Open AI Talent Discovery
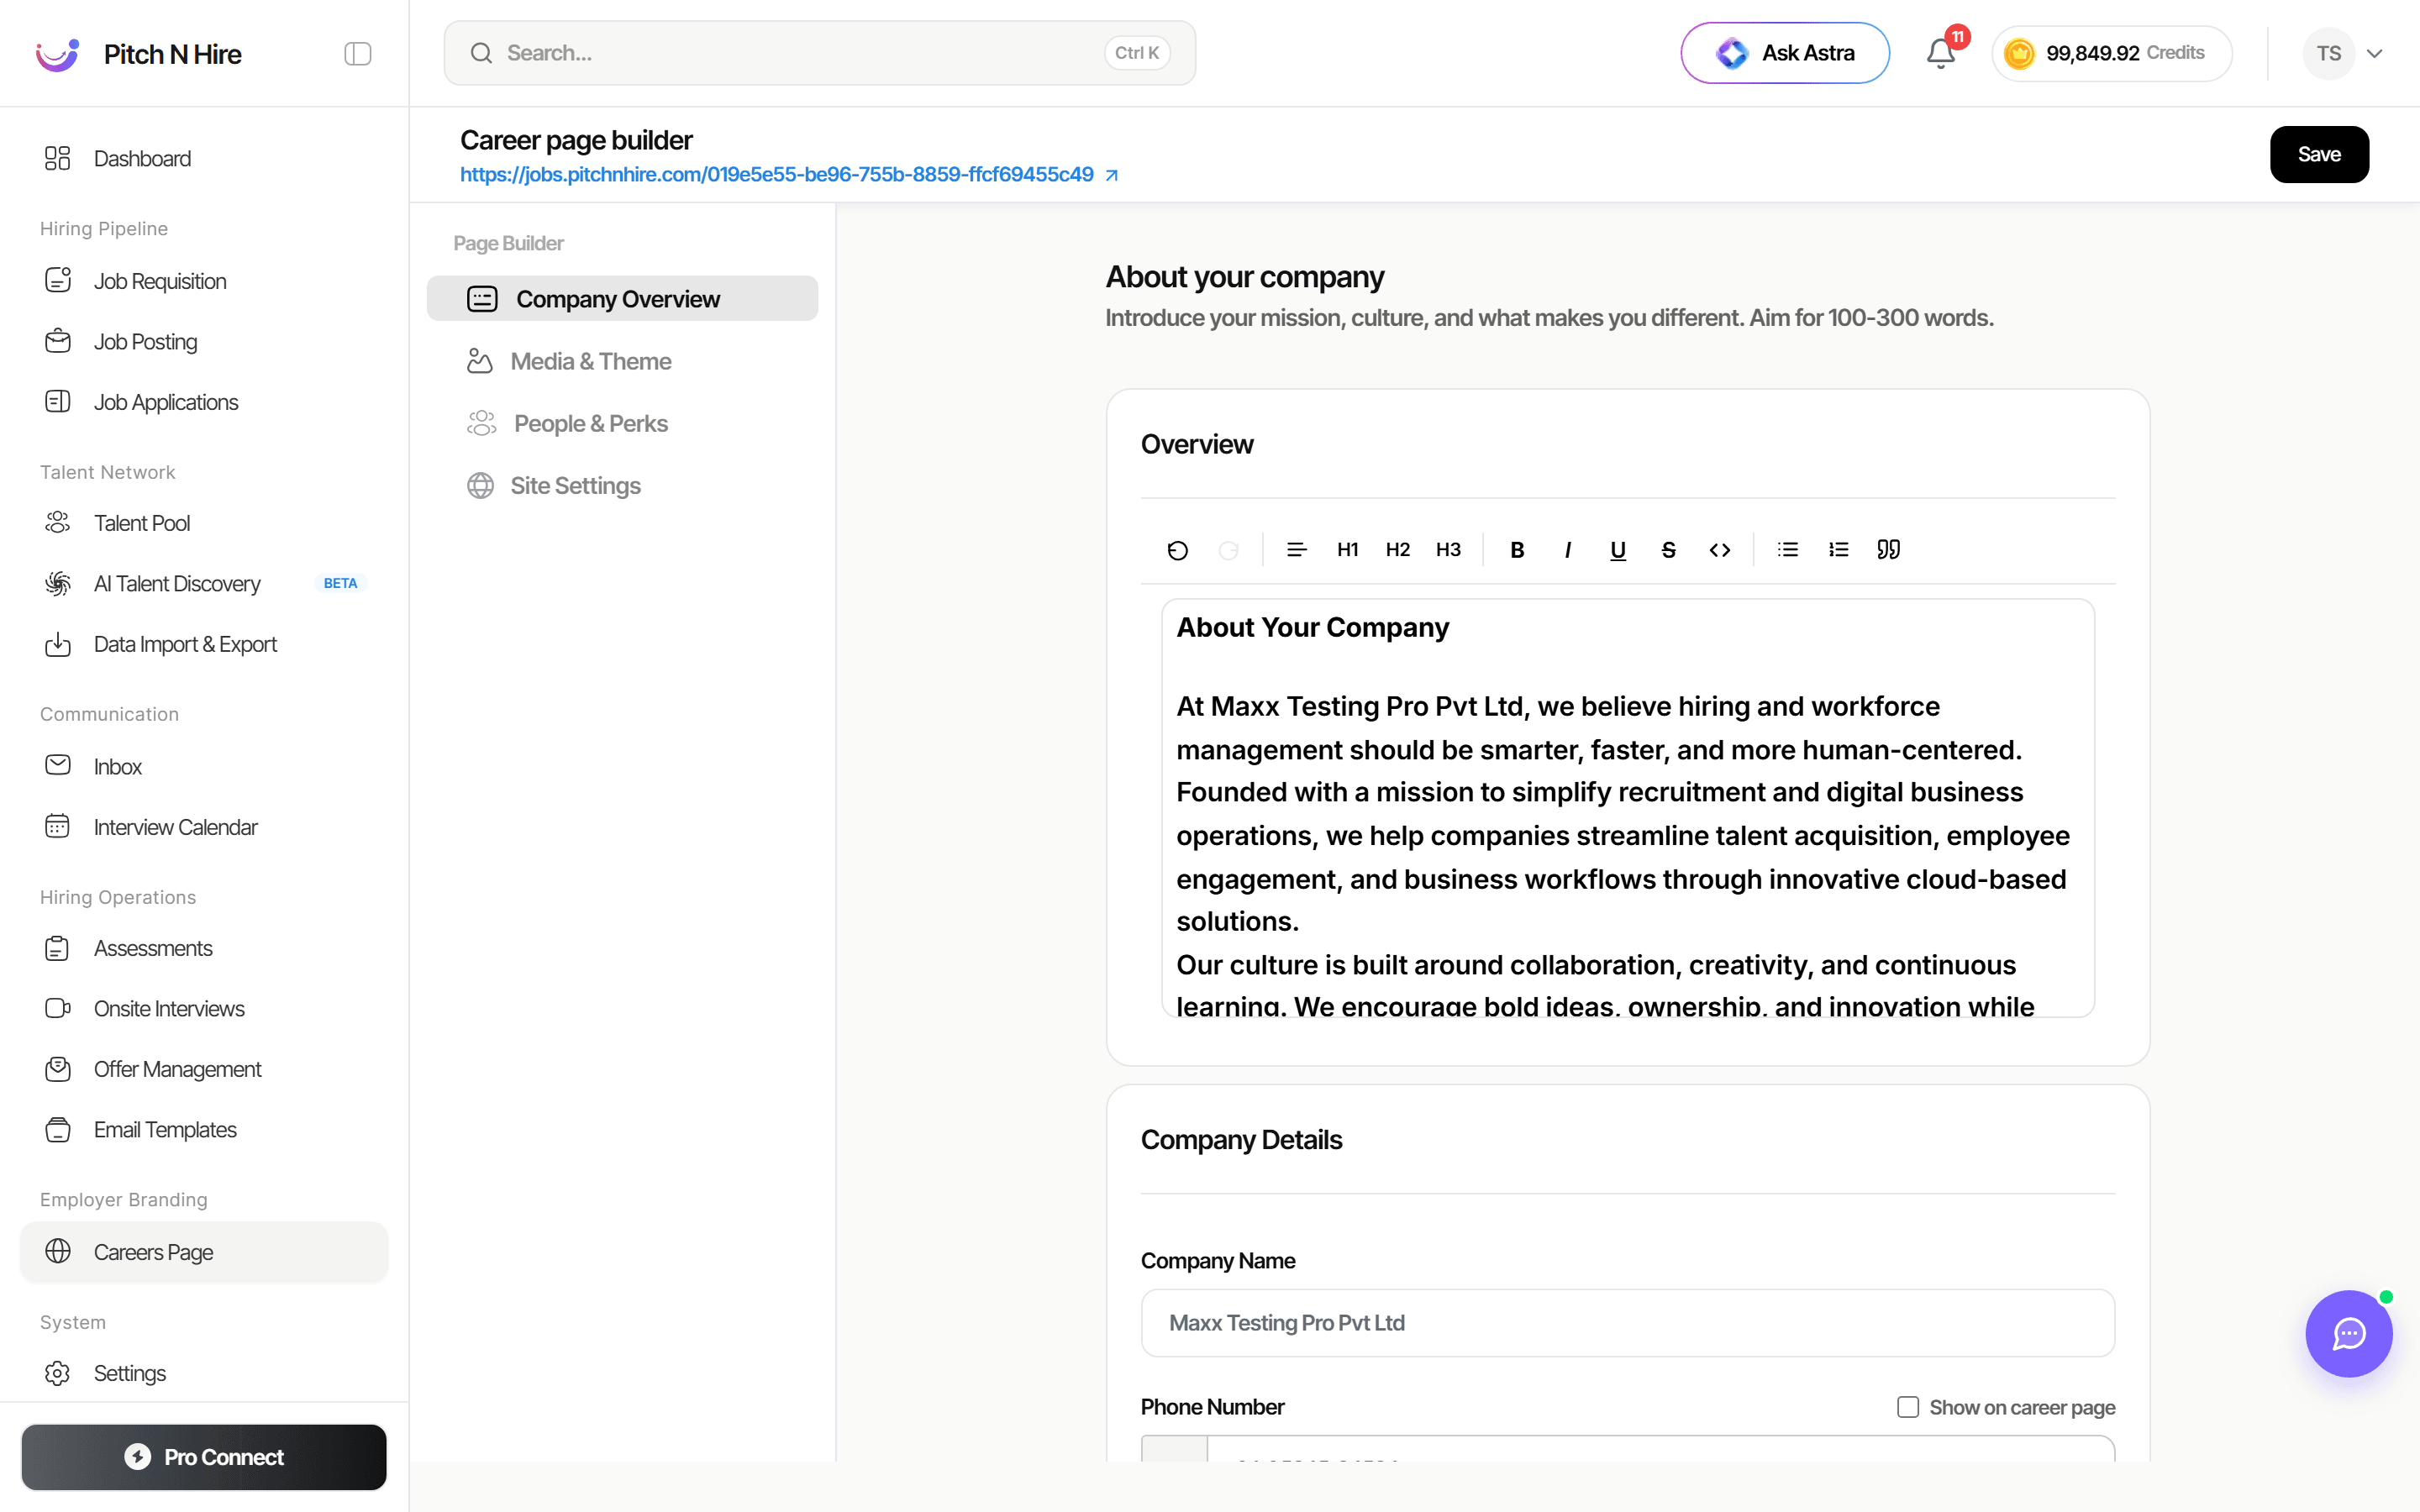Viewport: 2420px width, 1512px height. 204,584
